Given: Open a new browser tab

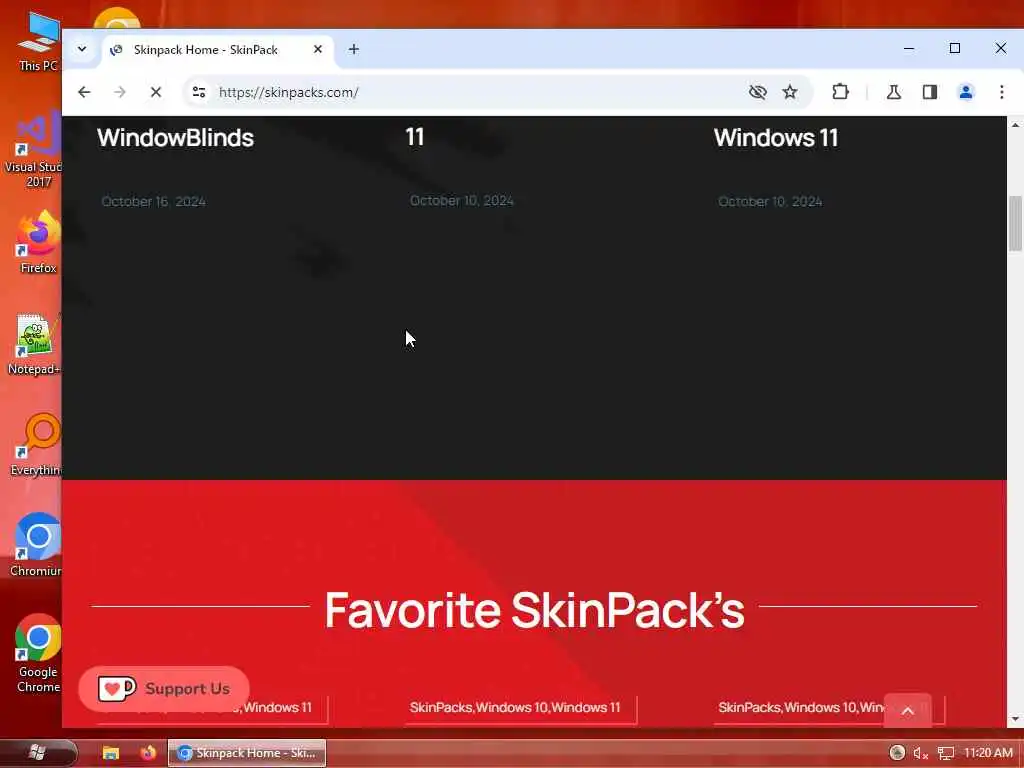Looking at the screenshot, I should (x=353, y=49).
